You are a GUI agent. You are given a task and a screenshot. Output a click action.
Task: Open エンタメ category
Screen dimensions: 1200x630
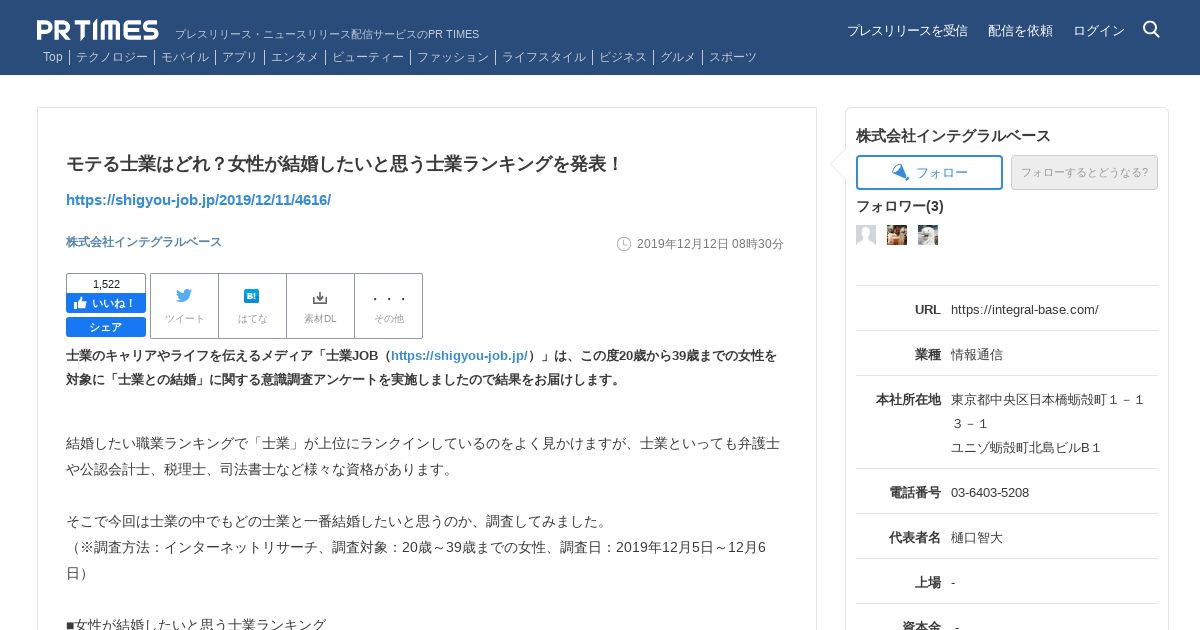click(295, 57)
